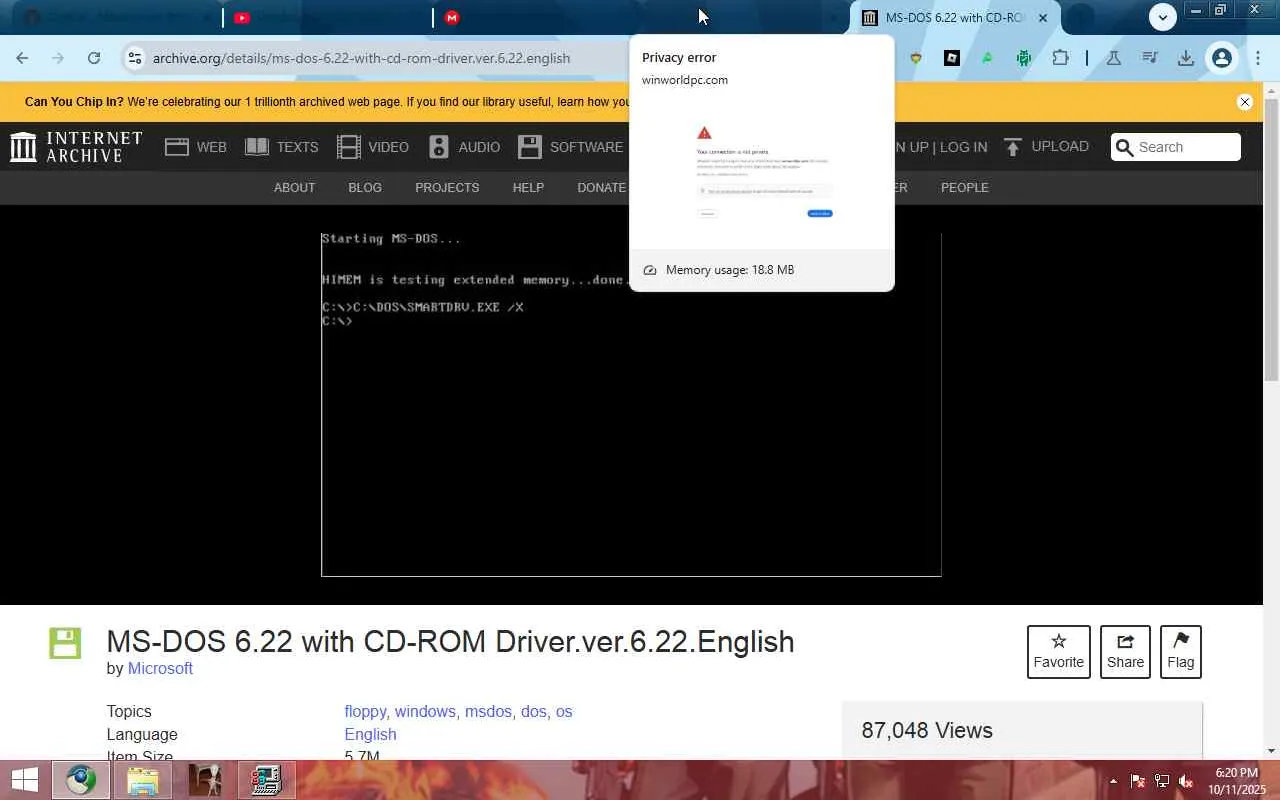Click the English language link
This screenshot has height=800, width=1280.
click(370, 734)
